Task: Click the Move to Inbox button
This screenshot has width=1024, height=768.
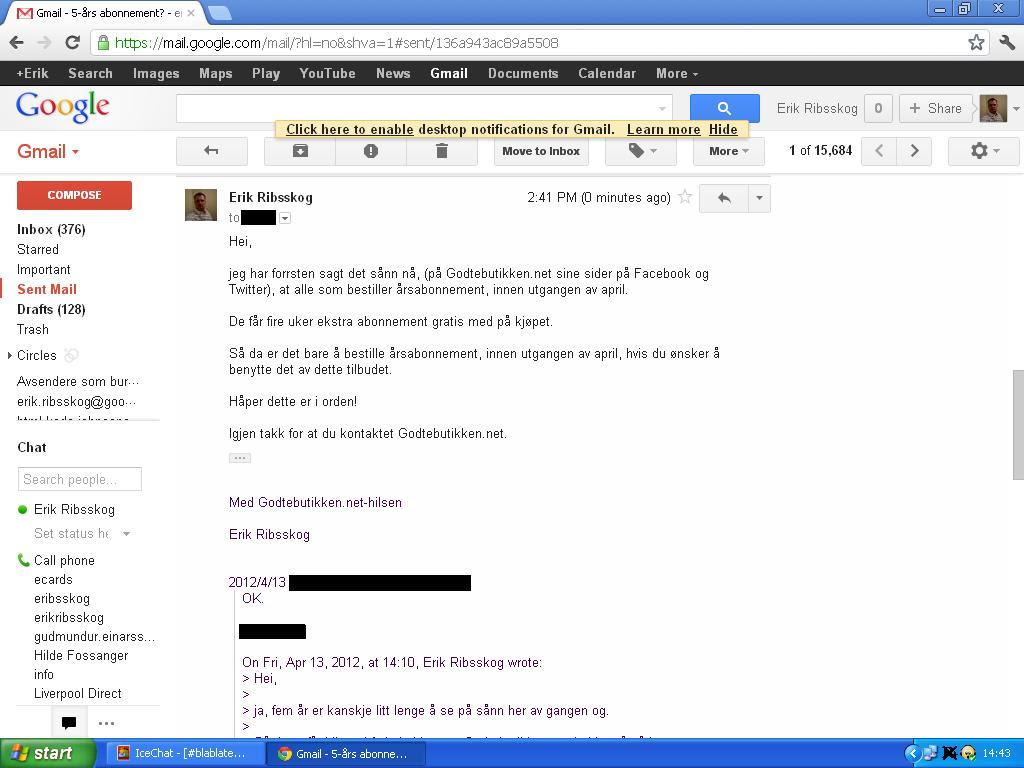Action: 541,151
